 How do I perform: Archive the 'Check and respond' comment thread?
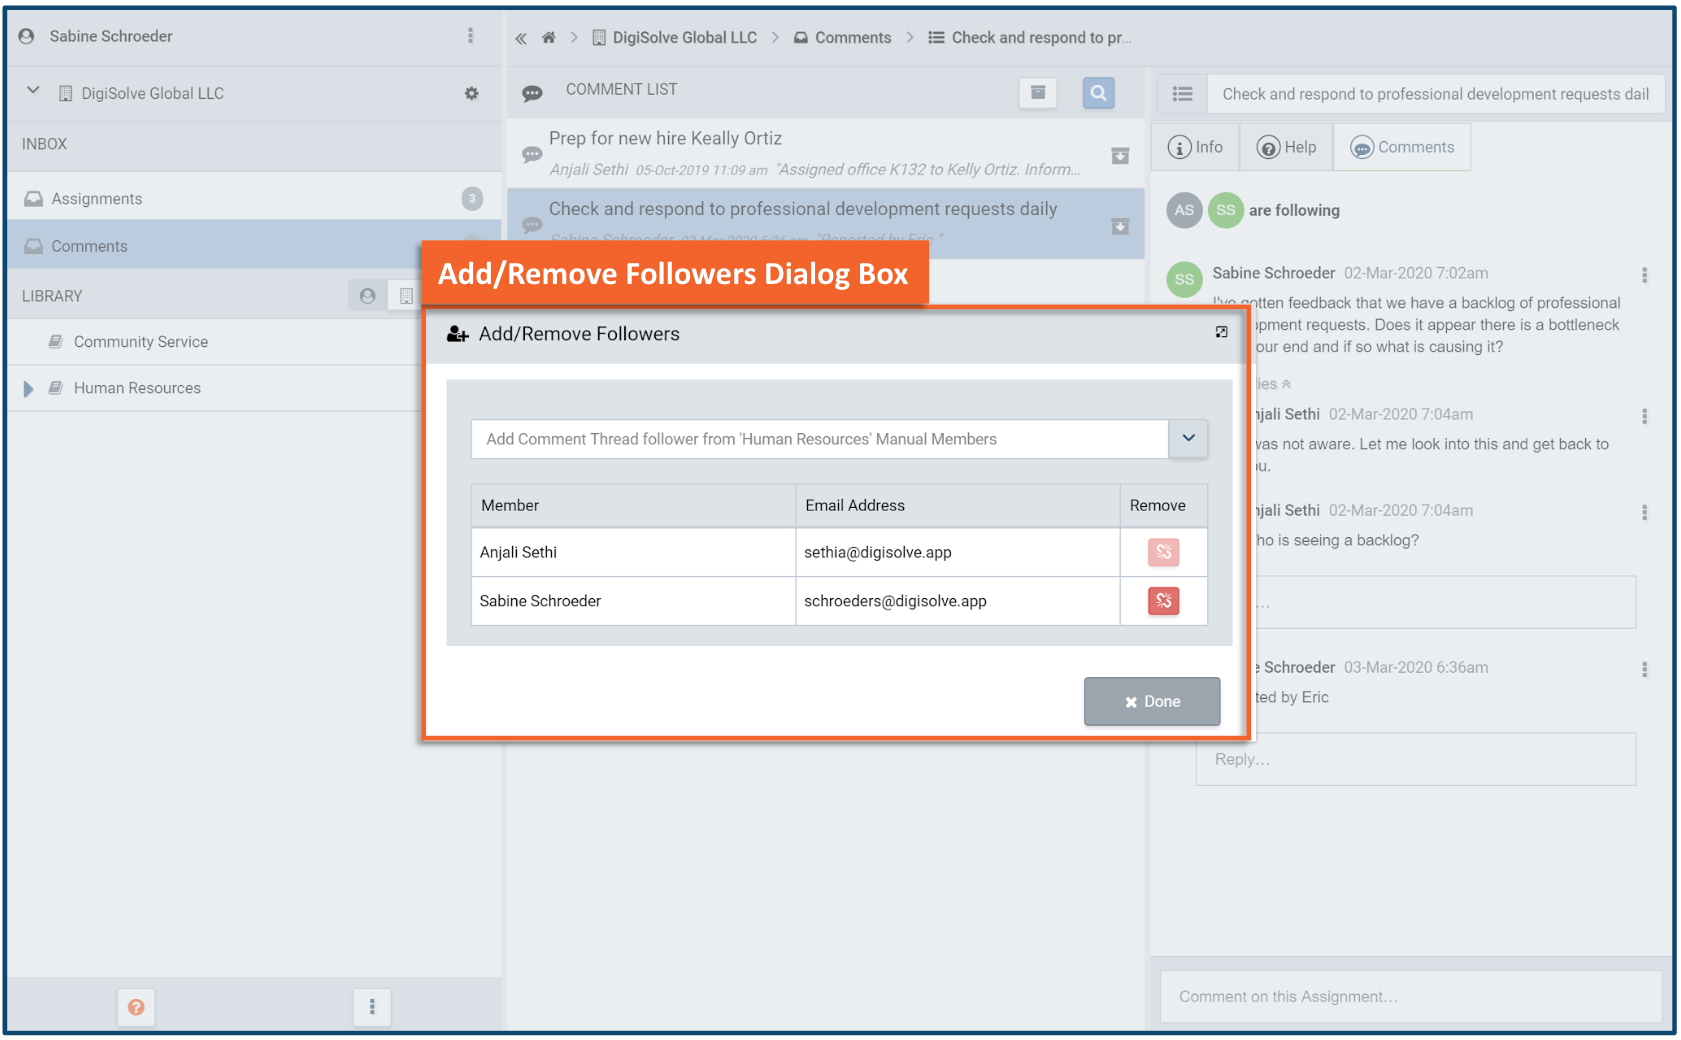[1120, 227]
